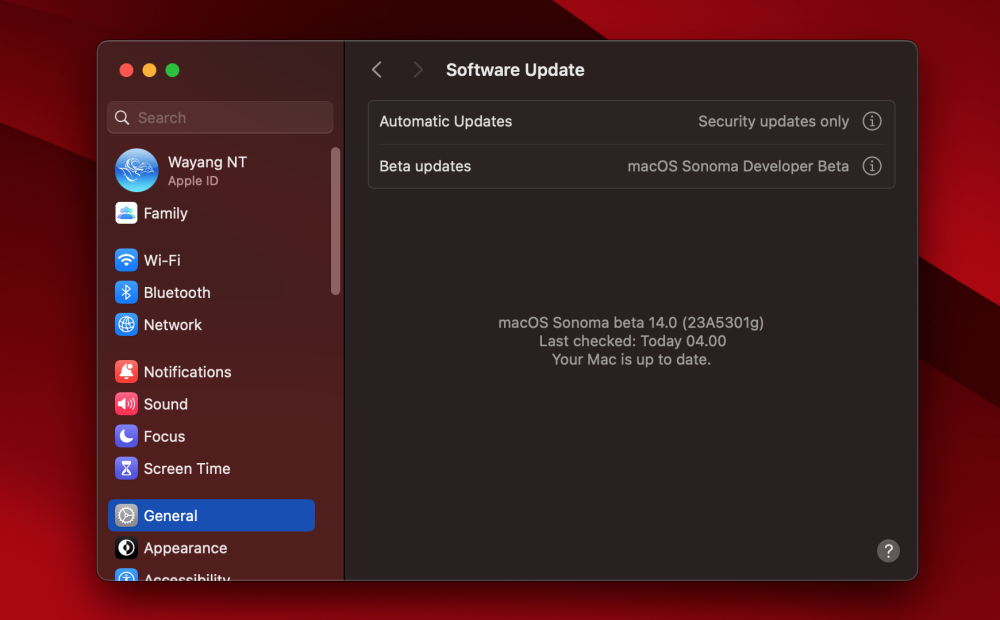Click the Your Mac is up to date text
Screen dimensions: 1000x620
(x=631, y=359)
